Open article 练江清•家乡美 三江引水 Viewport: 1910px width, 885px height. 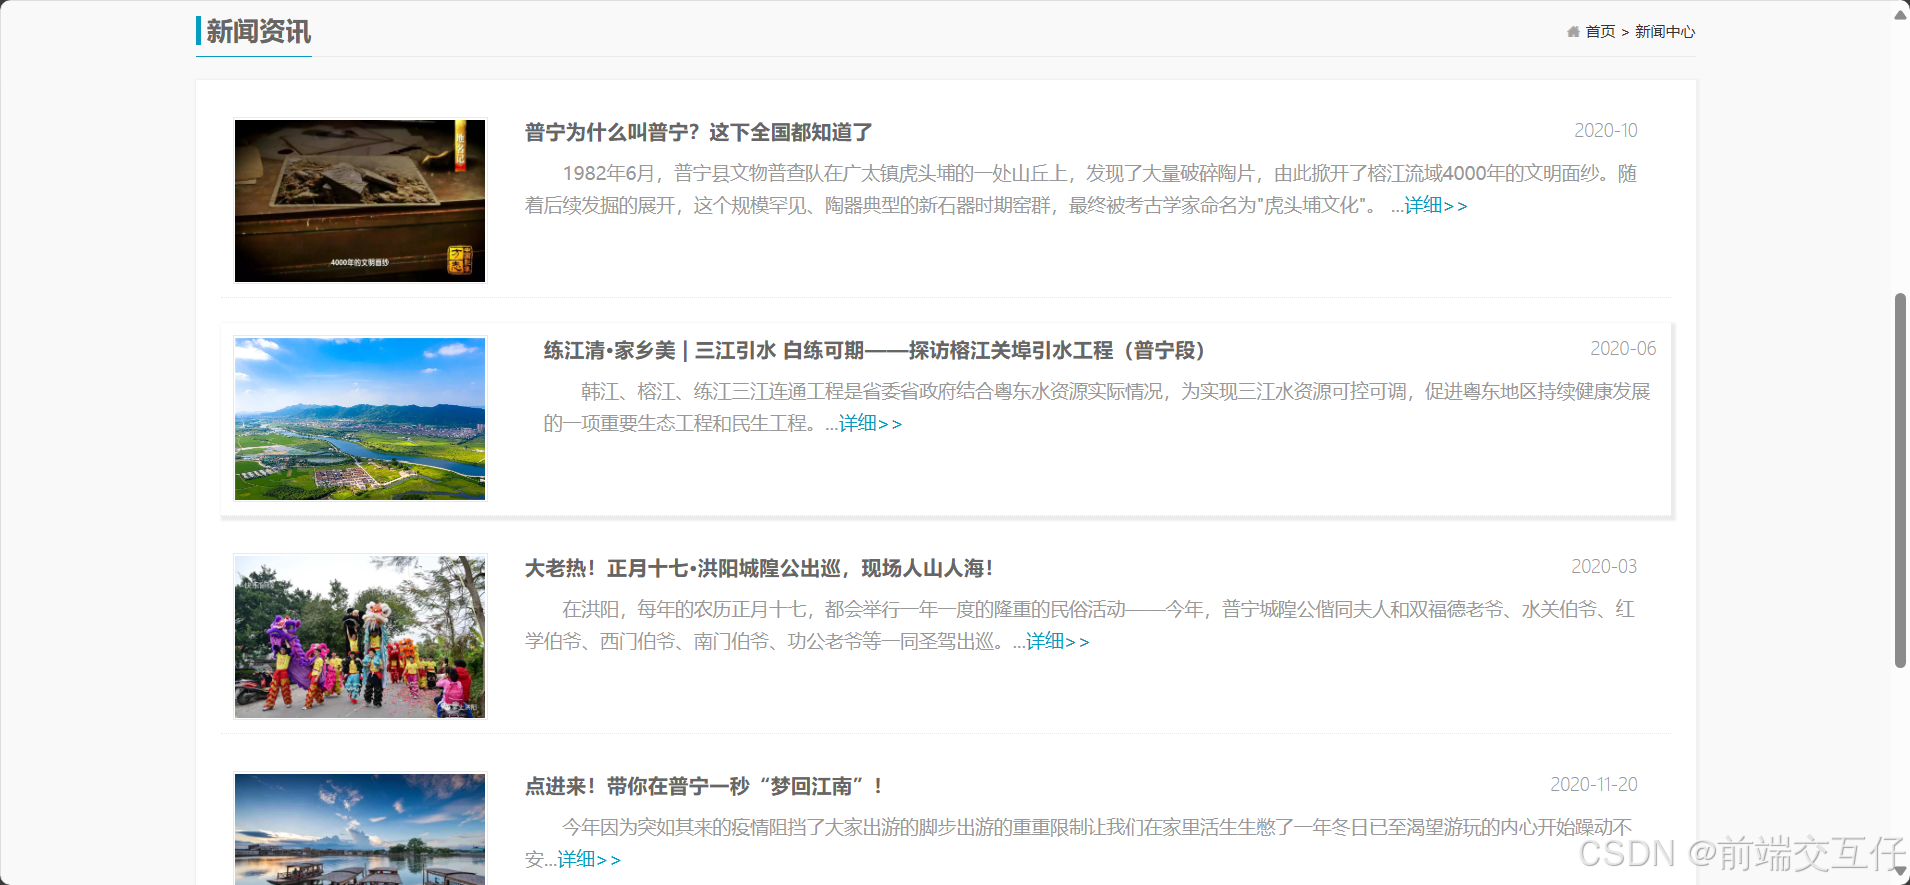pos(874,350)
